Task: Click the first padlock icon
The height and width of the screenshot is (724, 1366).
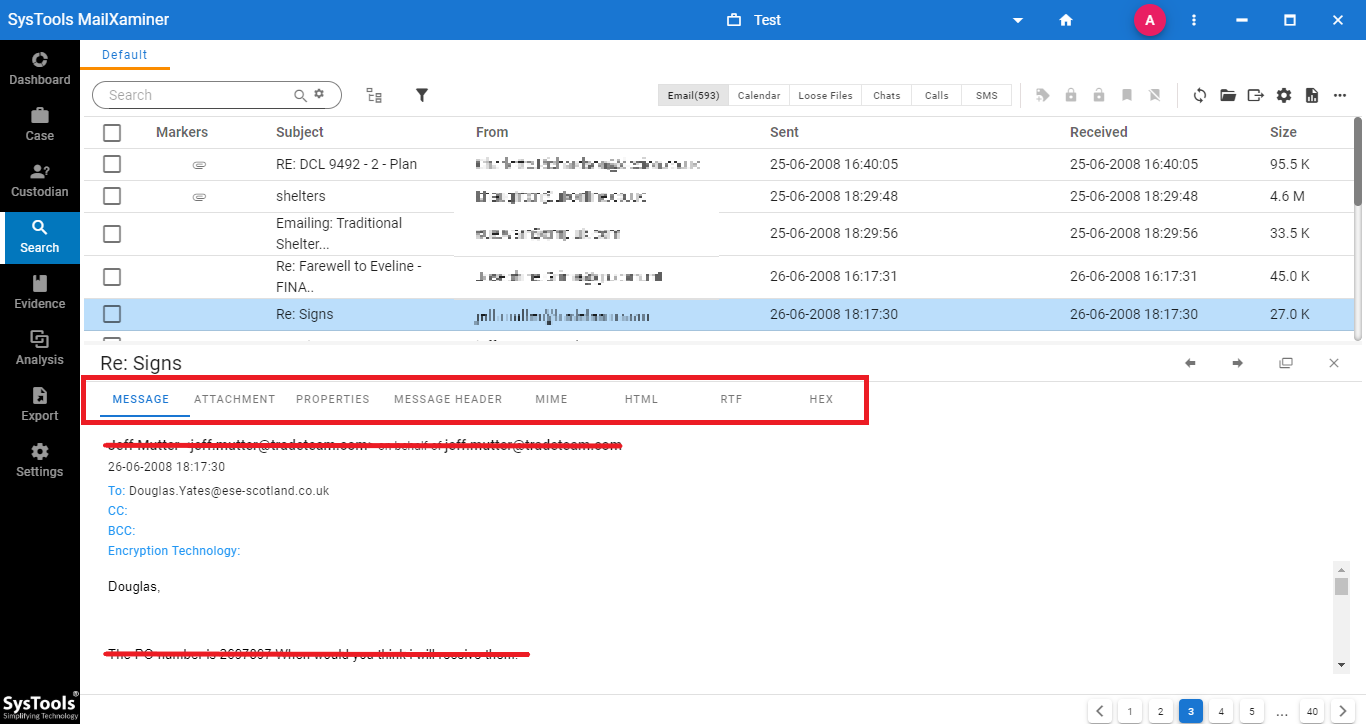Action: 1071,95
